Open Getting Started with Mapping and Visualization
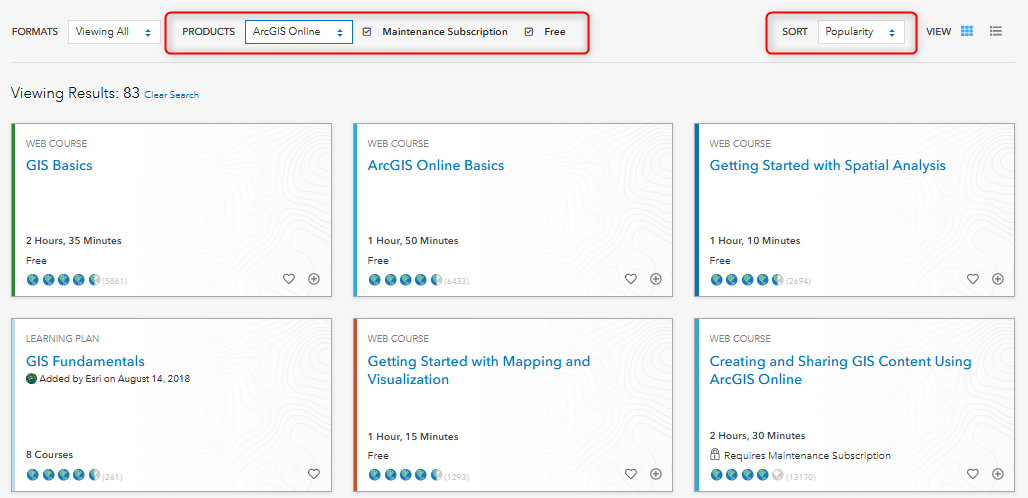This screenshot has width=1028, height=498. coord(479,370)
